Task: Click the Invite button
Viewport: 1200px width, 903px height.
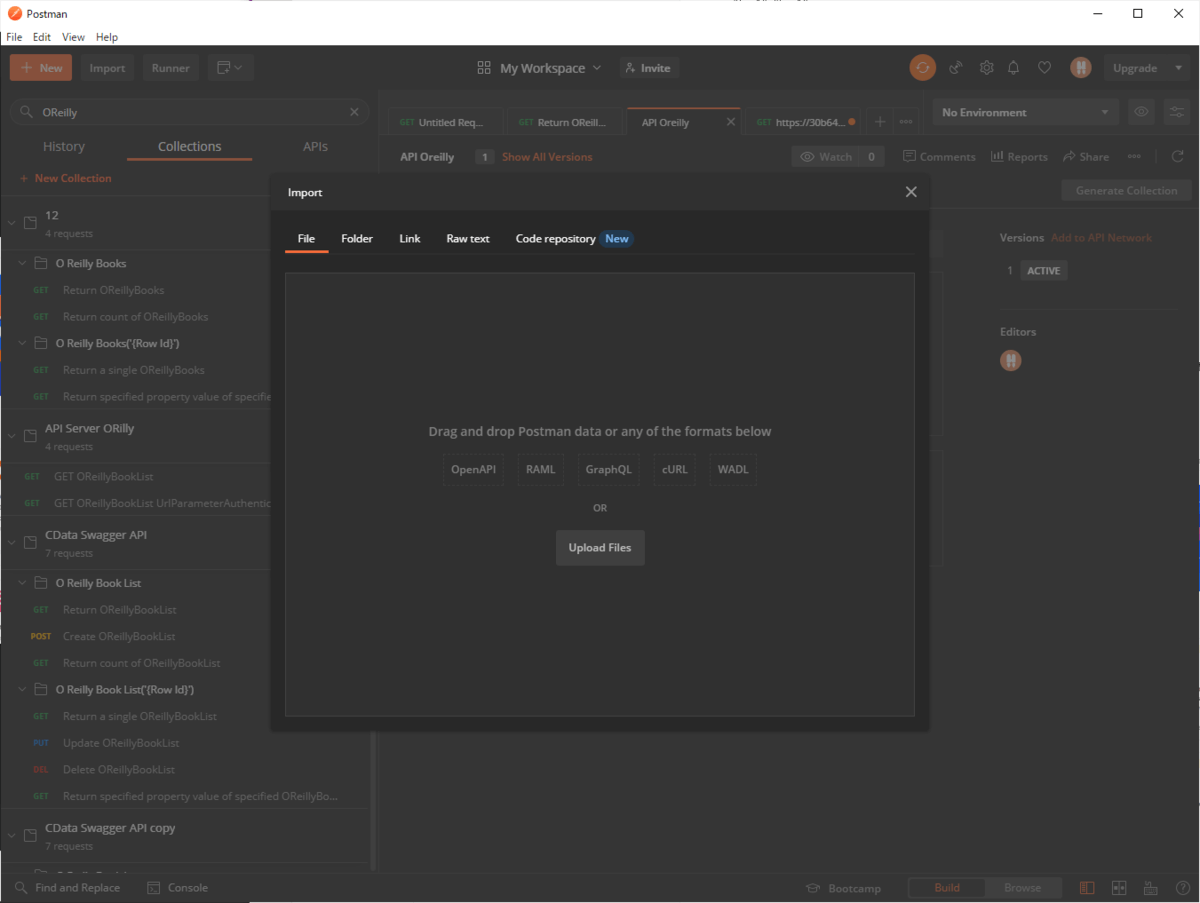Action: coord(647,68)
